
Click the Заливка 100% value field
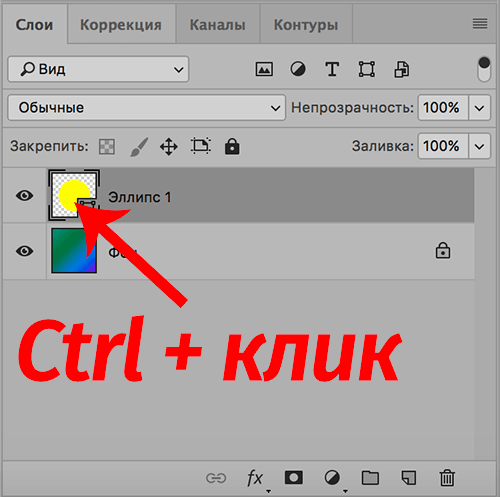443,146
